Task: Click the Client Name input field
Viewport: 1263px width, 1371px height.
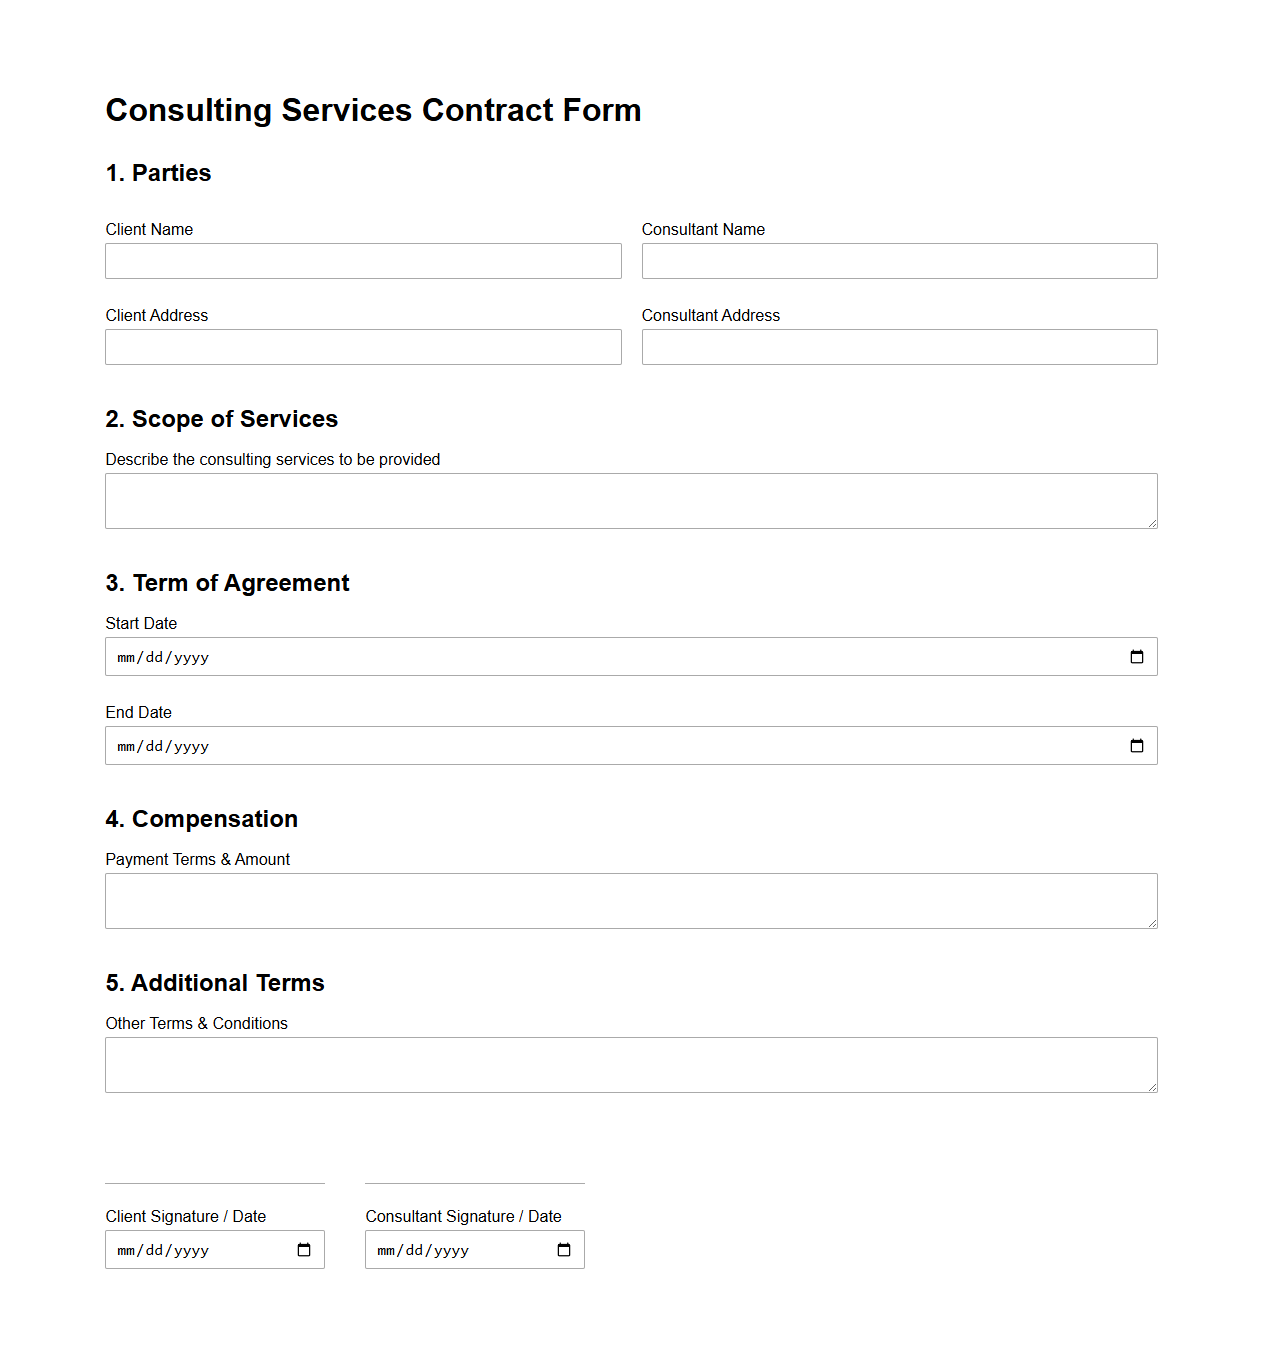Action: coord(363,261)
